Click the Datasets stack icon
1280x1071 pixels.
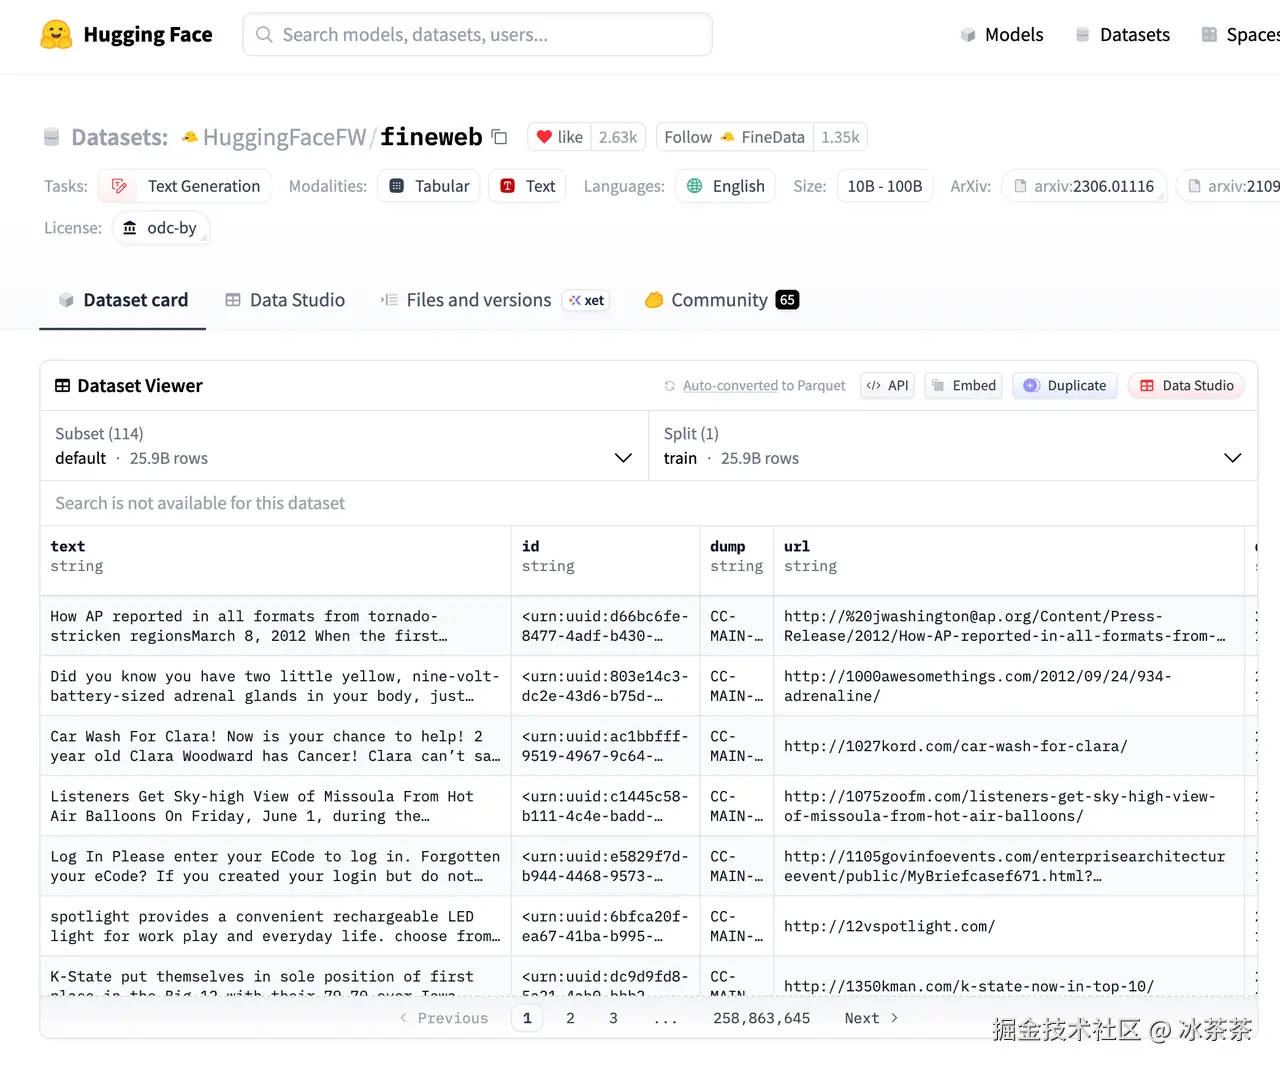tap(1082, 35)
